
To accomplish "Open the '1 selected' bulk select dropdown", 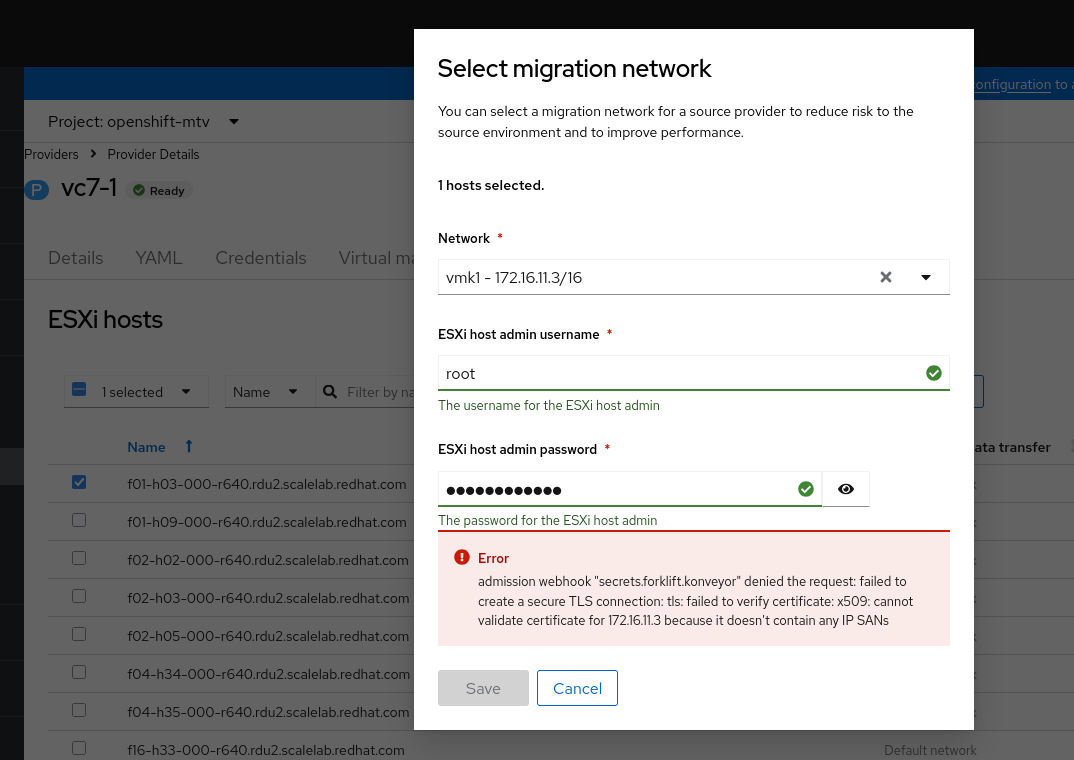I will (x=186, y=392).
